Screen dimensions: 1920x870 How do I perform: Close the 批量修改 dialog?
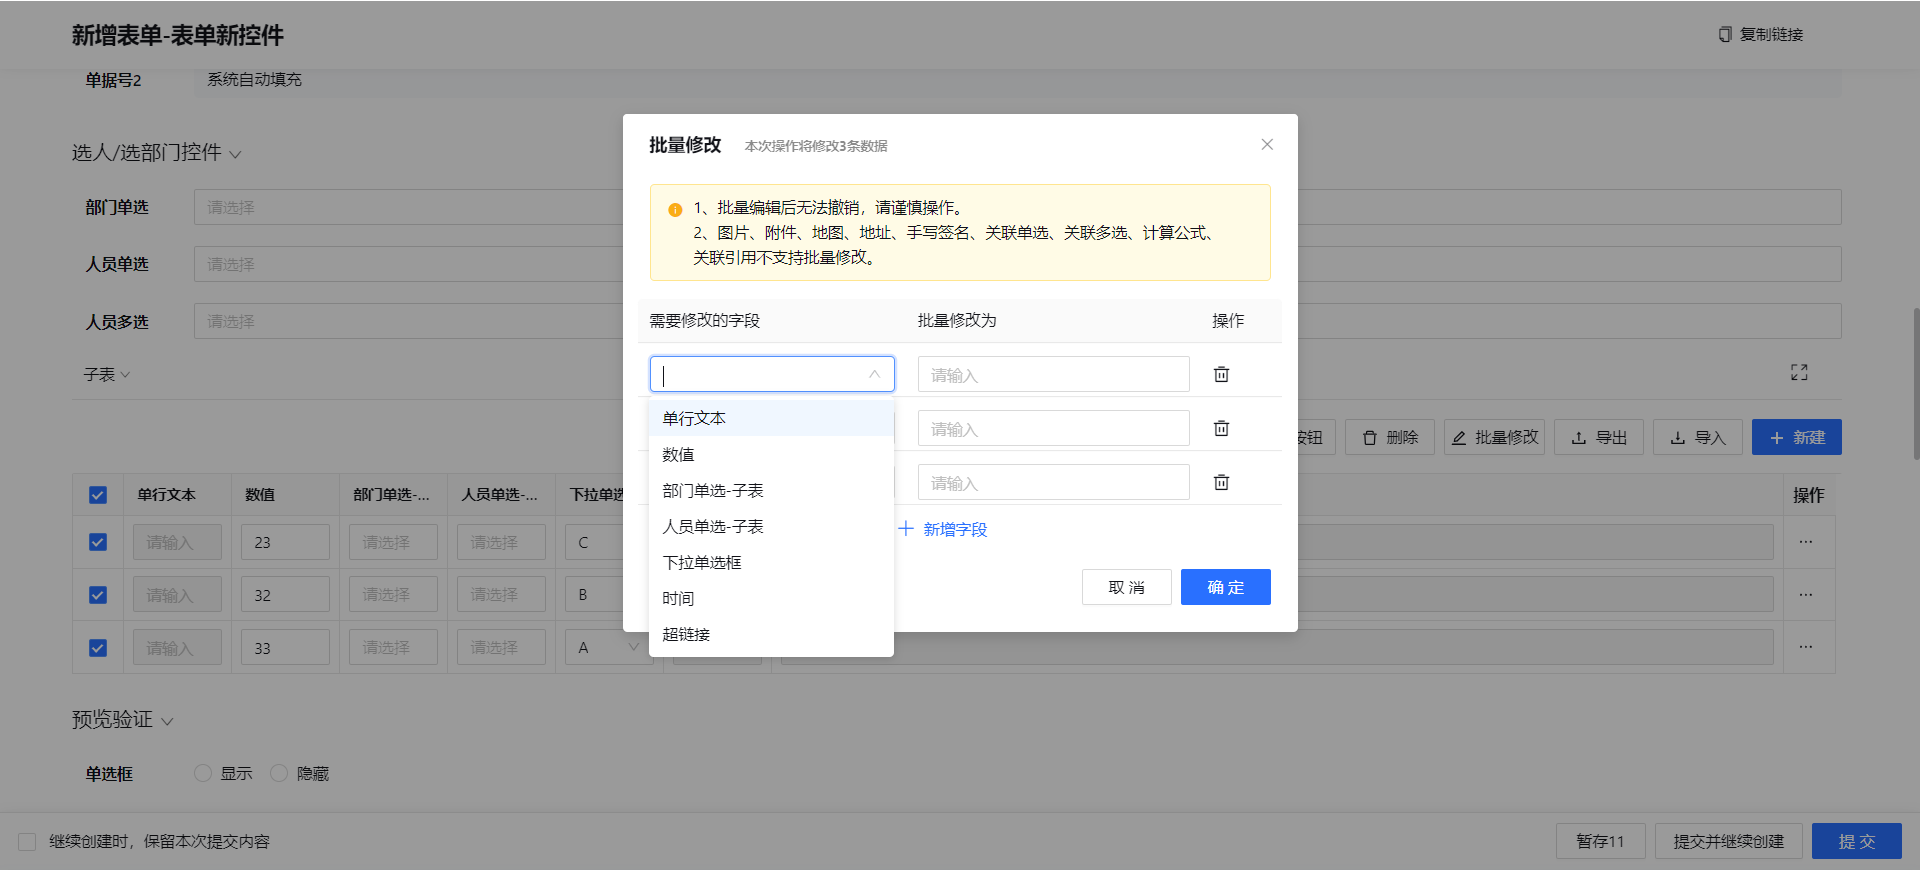point(1267,145)
